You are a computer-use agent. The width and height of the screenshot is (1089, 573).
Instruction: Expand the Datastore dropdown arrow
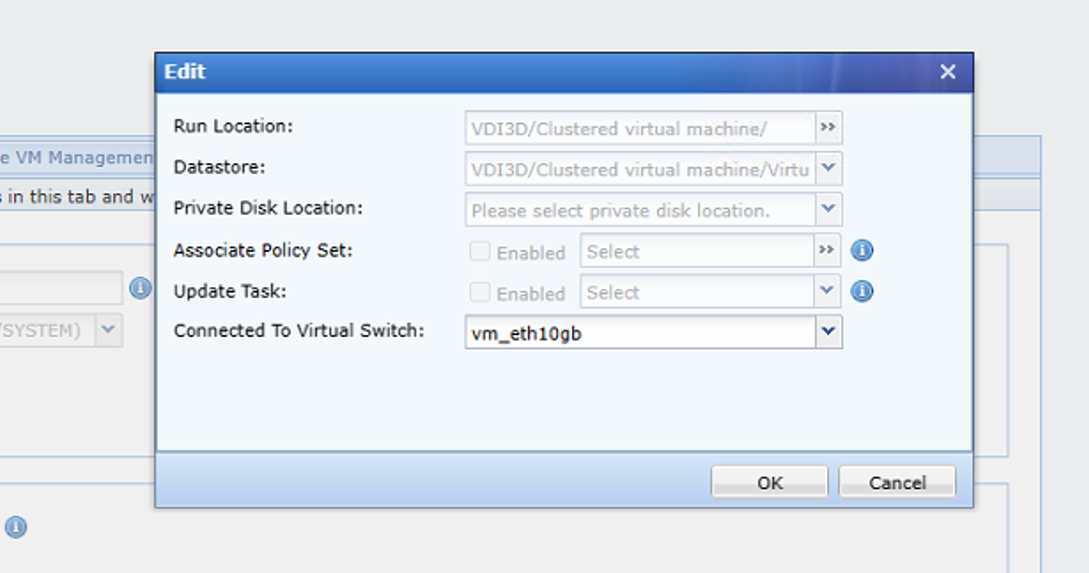(x=828, y=169)
